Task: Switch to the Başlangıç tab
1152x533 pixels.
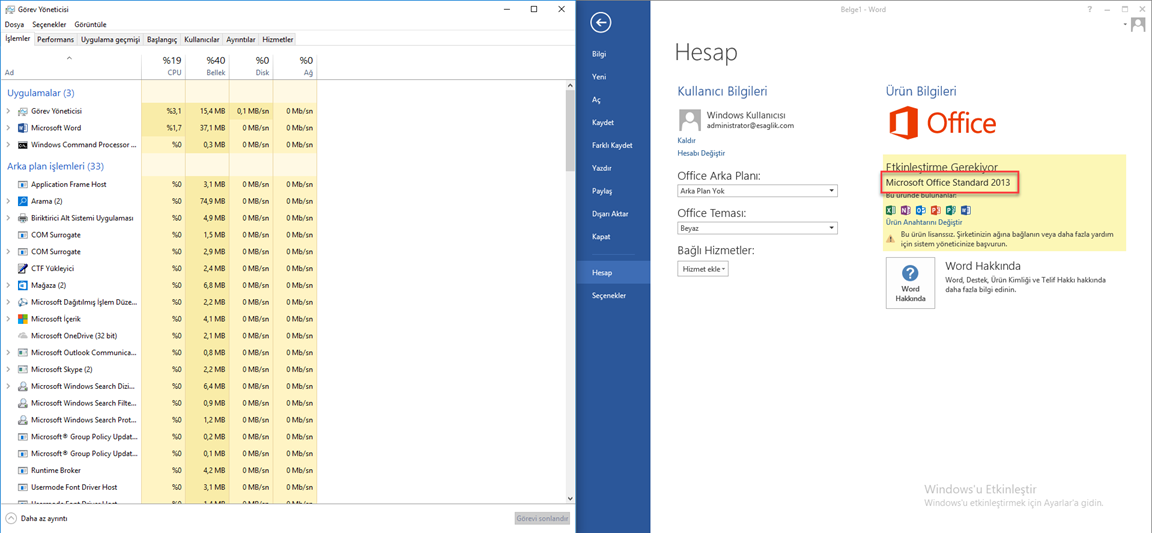Action: point(162,40)
